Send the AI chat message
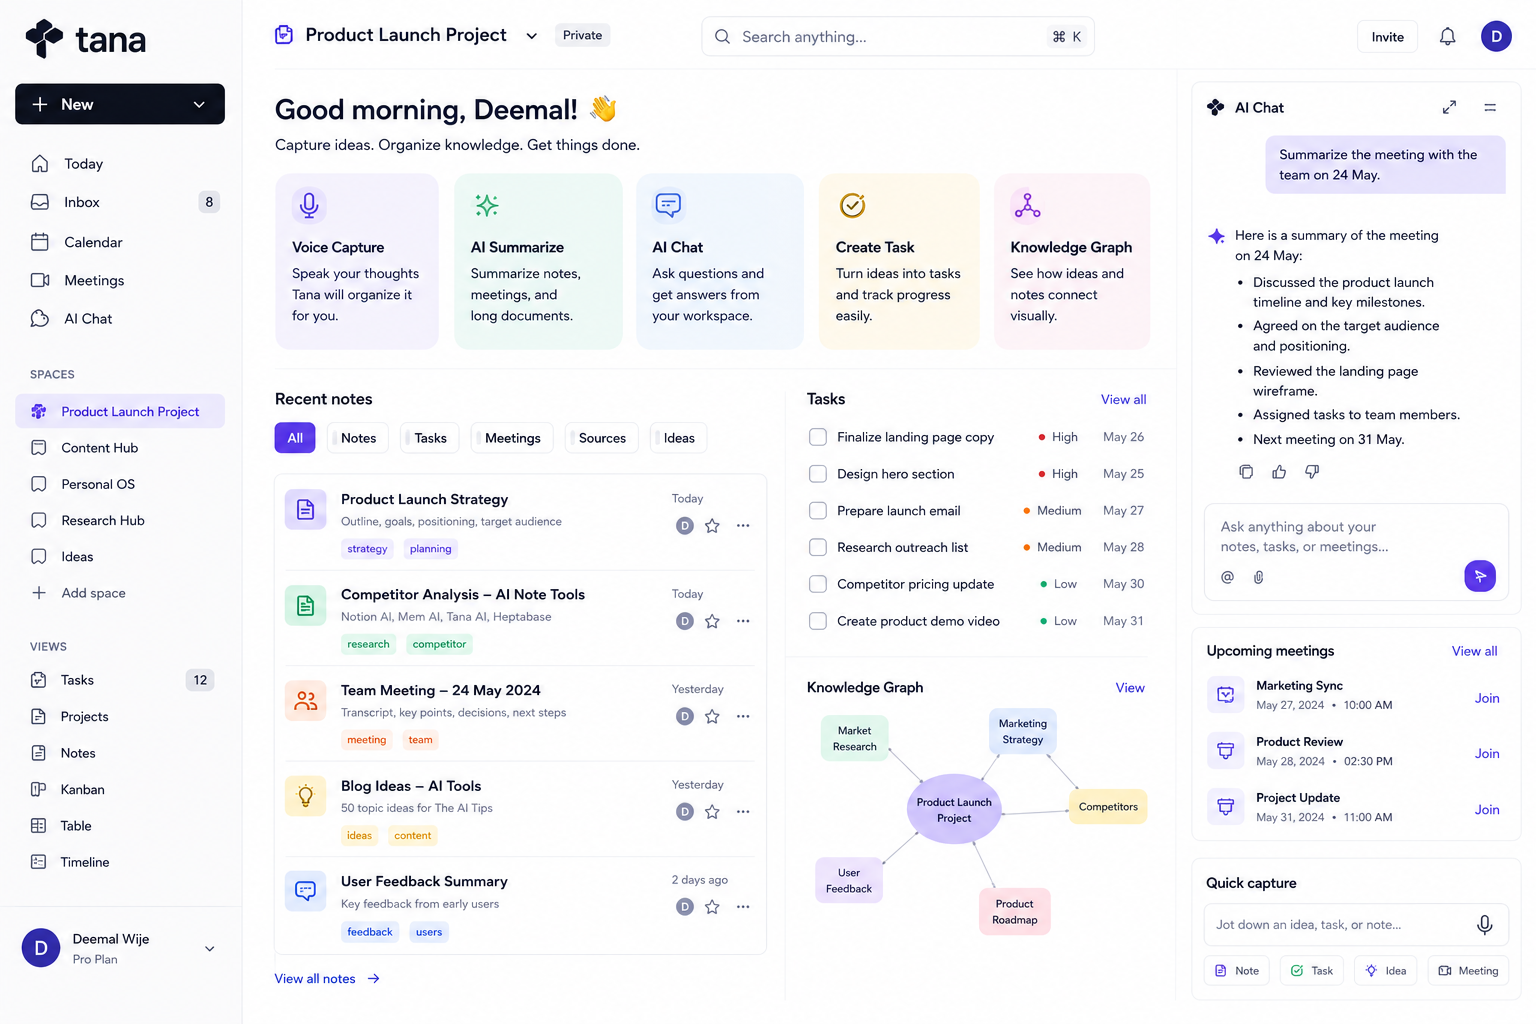The width and height of the screenshot is (1536, 1024). click(x=1480, y=576)
